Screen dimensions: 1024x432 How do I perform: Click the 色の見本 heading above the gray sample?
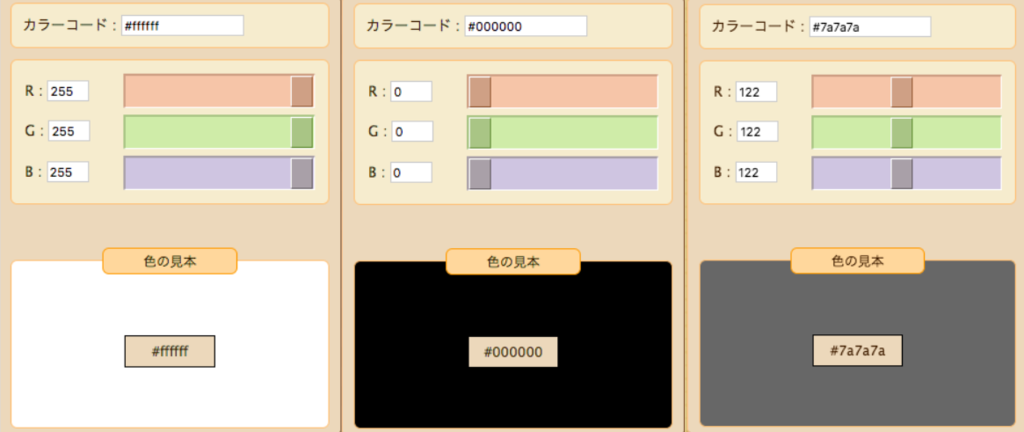pyautogui.click(x=857, y=260)
